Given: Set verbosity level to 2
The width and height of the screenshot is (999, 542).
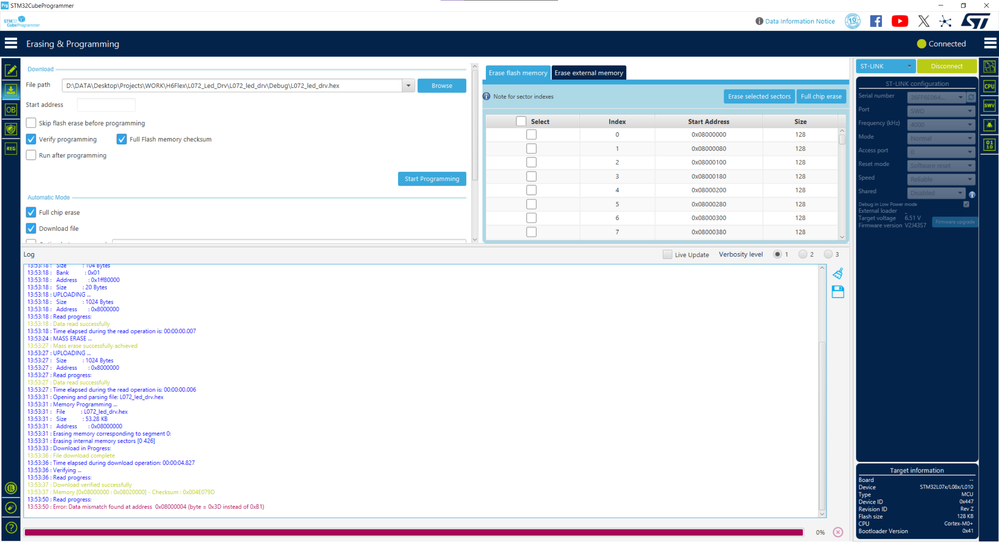Looking at the screenshot, I should click(803, 254).
